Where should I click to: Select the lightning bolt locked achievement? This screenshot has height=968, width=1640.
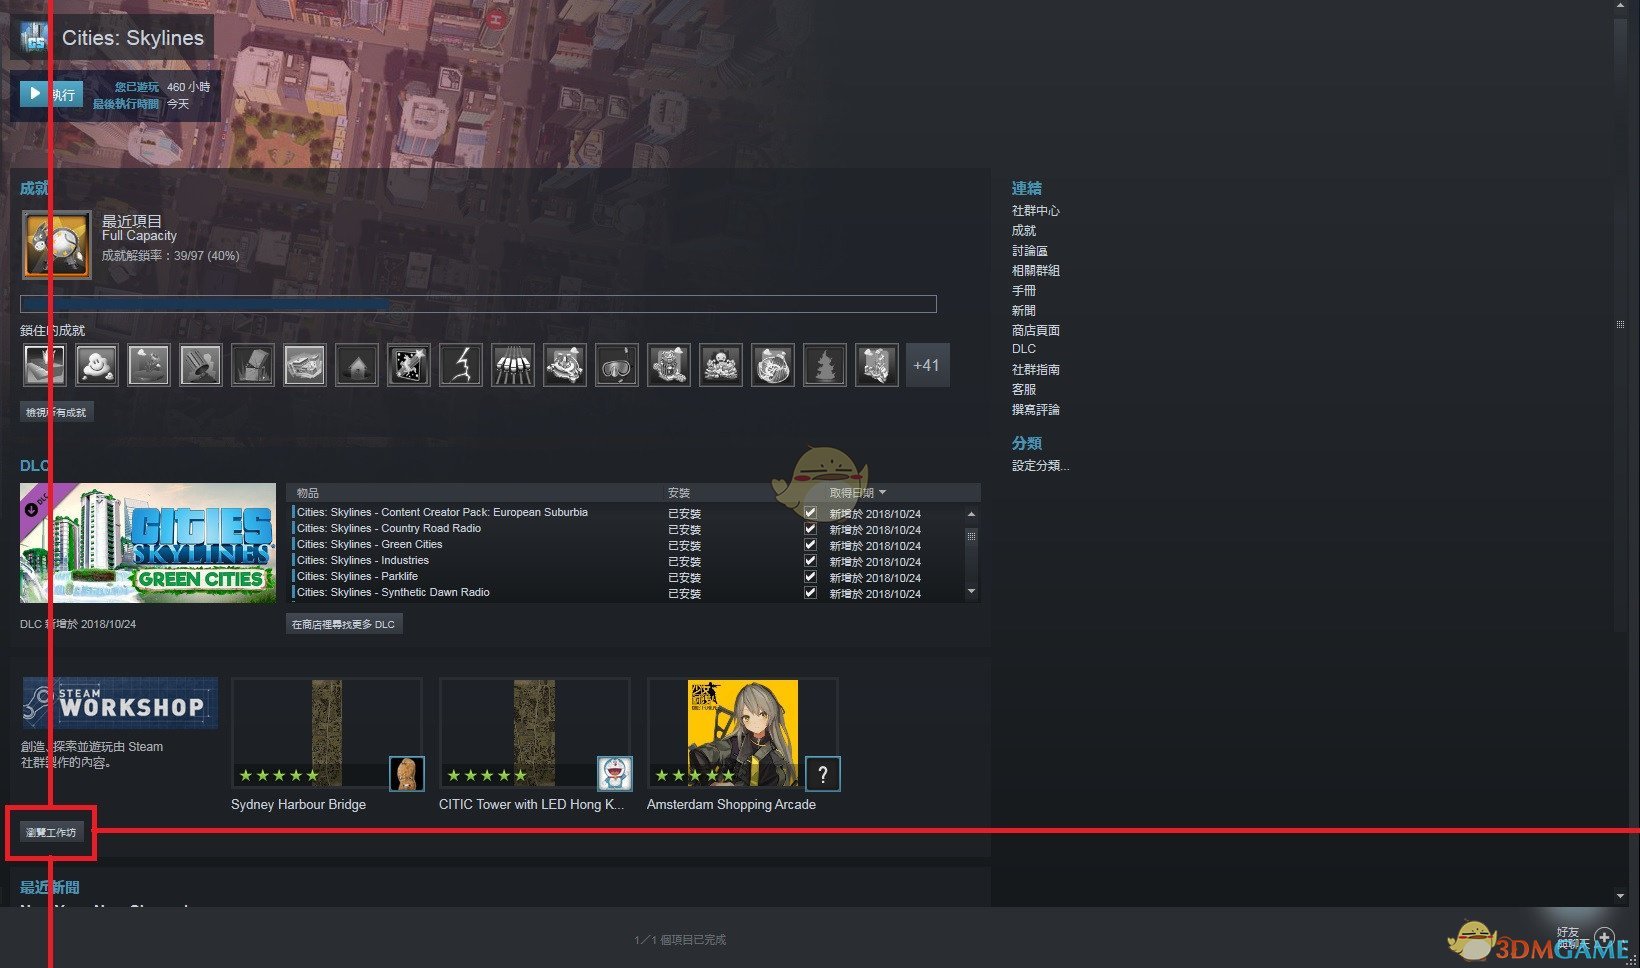pyautogui.click(x=461, y=365)
